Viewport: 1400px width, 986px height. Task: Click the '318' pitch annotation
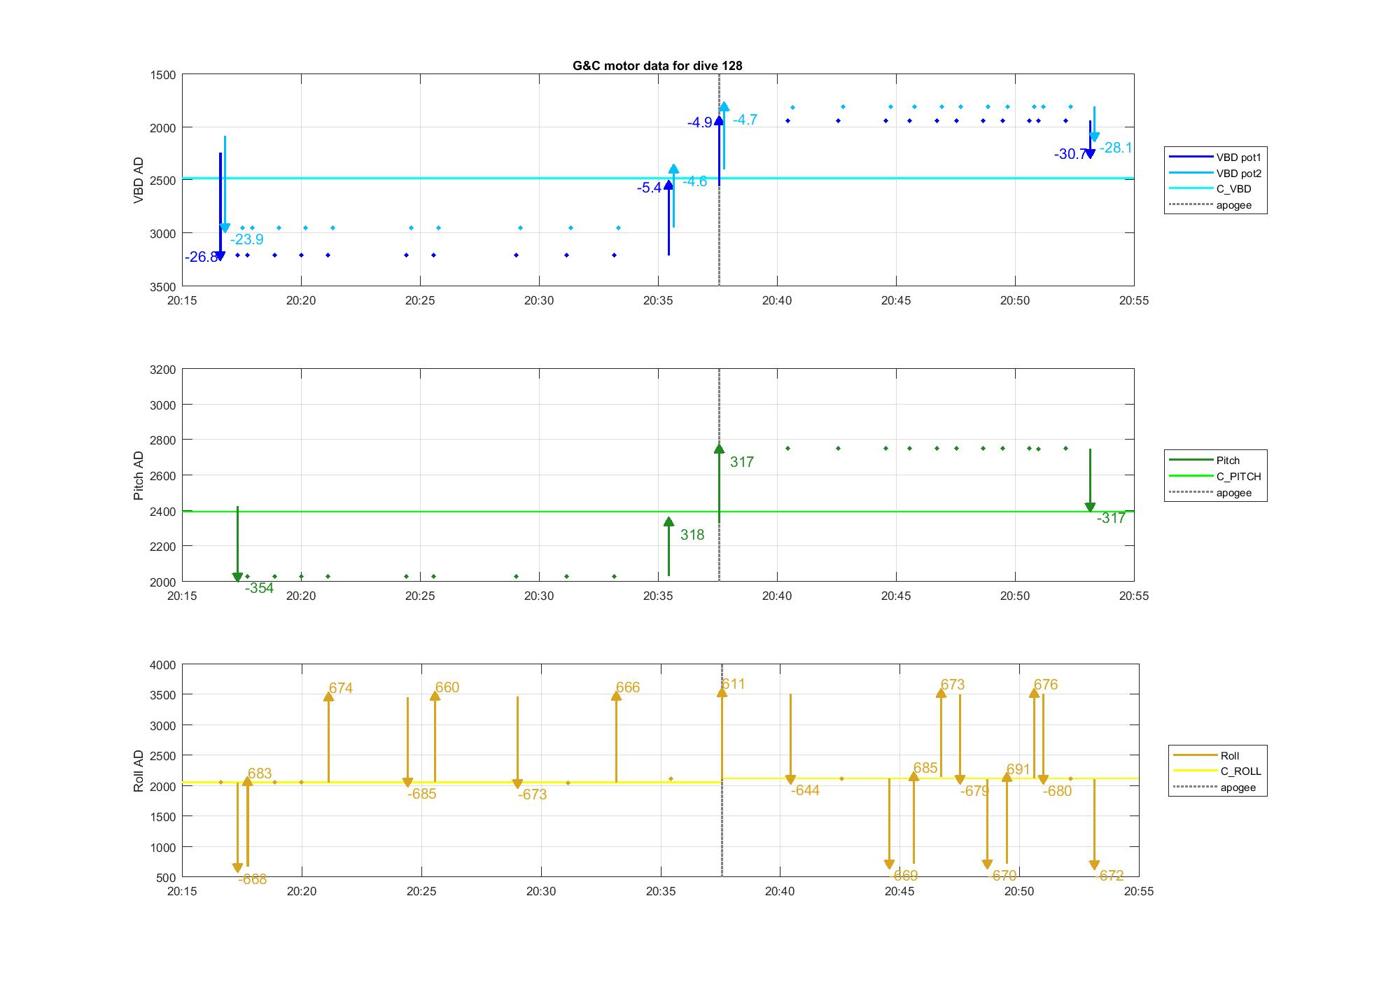[x=692, y=535]
